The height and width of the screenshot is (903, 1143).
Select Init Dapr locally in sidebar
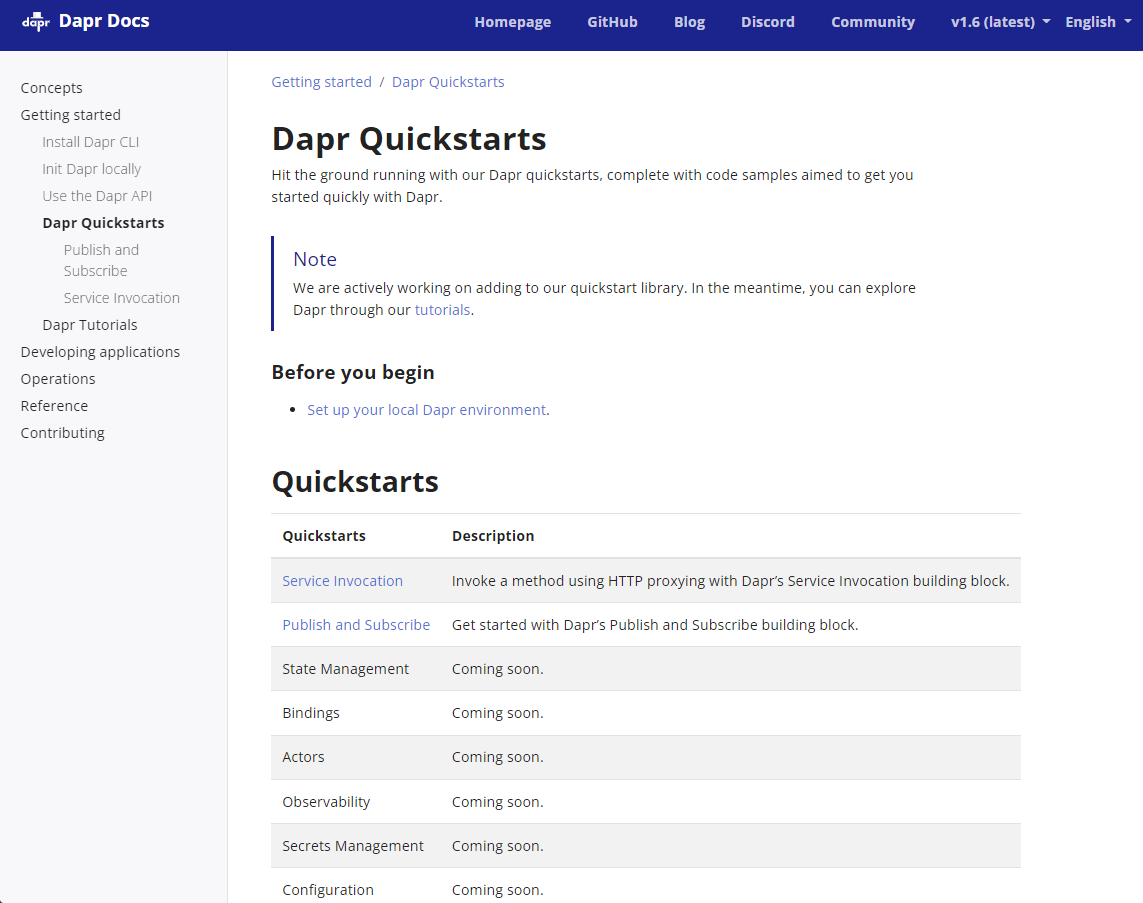pyautogui.click(x=92, y=169)
